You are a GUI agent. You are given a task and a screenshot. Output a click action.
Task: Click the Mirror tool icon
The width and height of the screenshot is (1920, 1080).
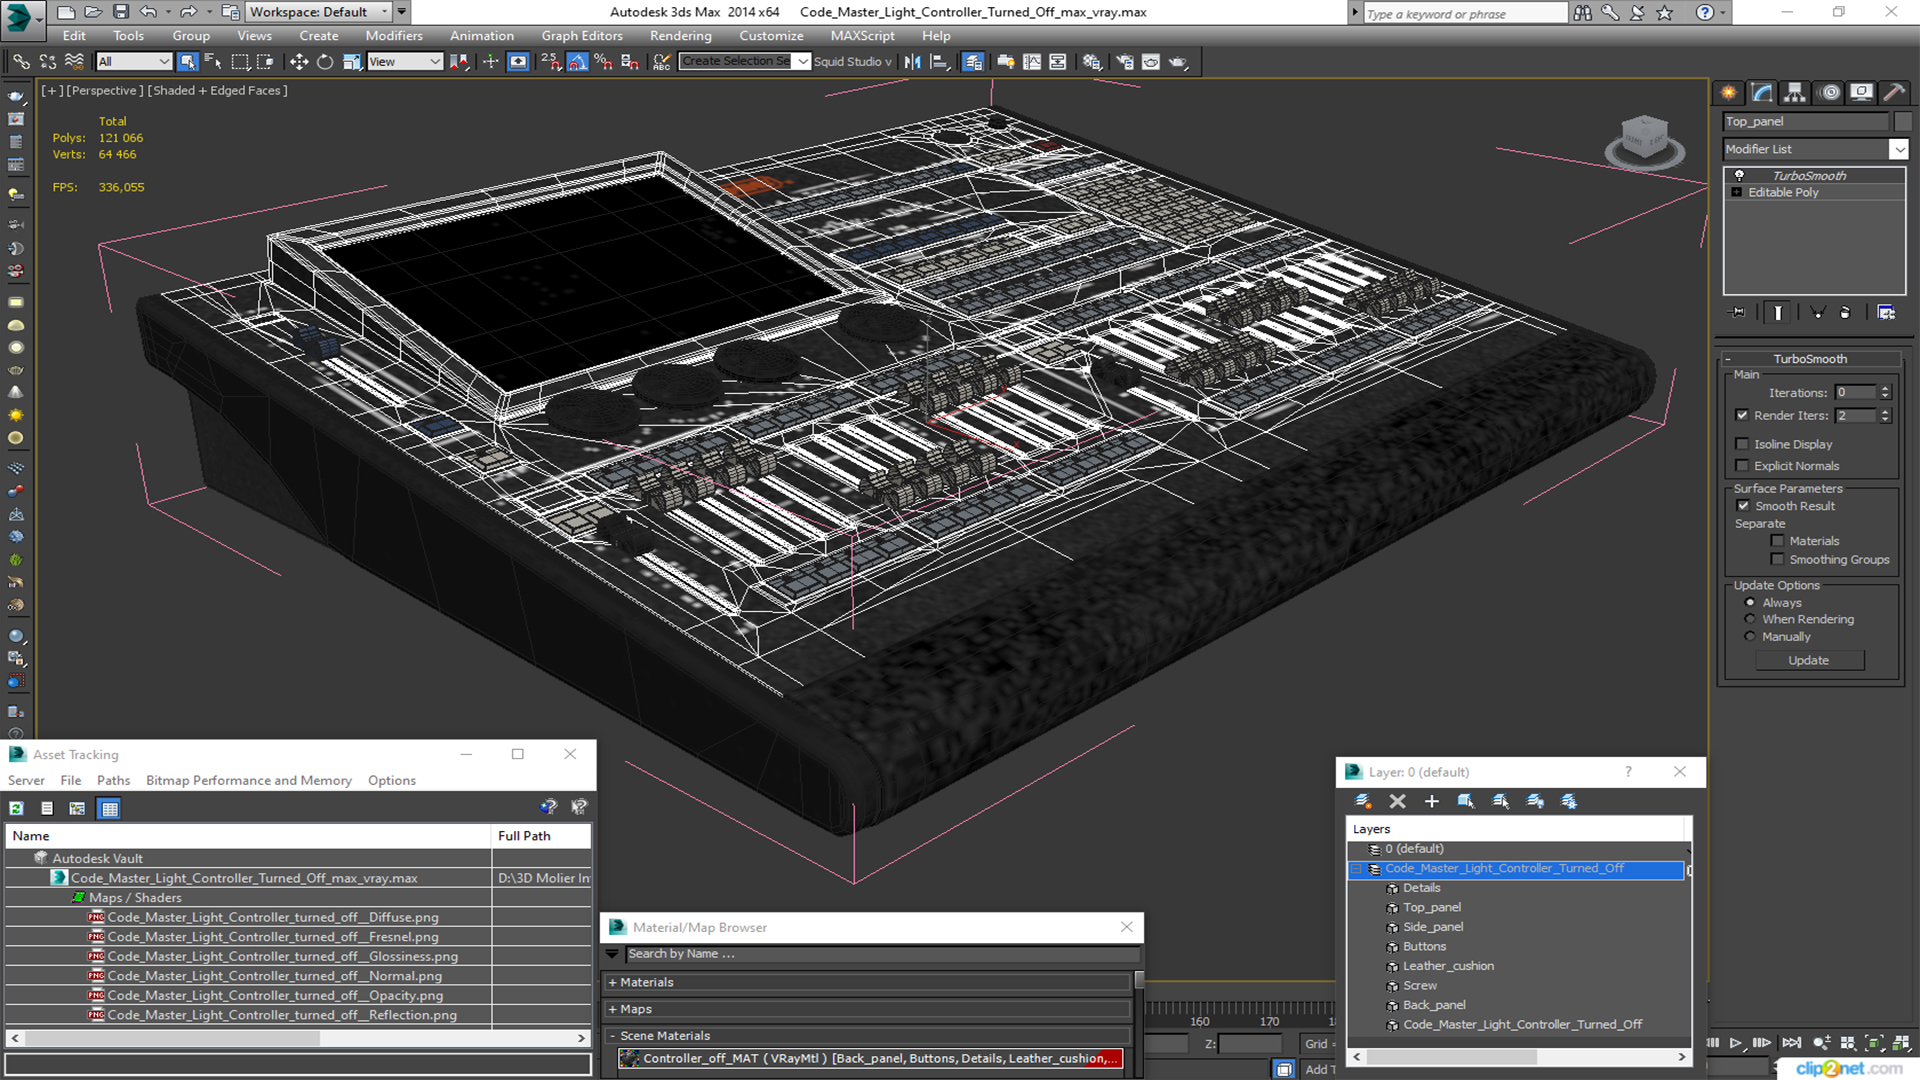point(912,62)
